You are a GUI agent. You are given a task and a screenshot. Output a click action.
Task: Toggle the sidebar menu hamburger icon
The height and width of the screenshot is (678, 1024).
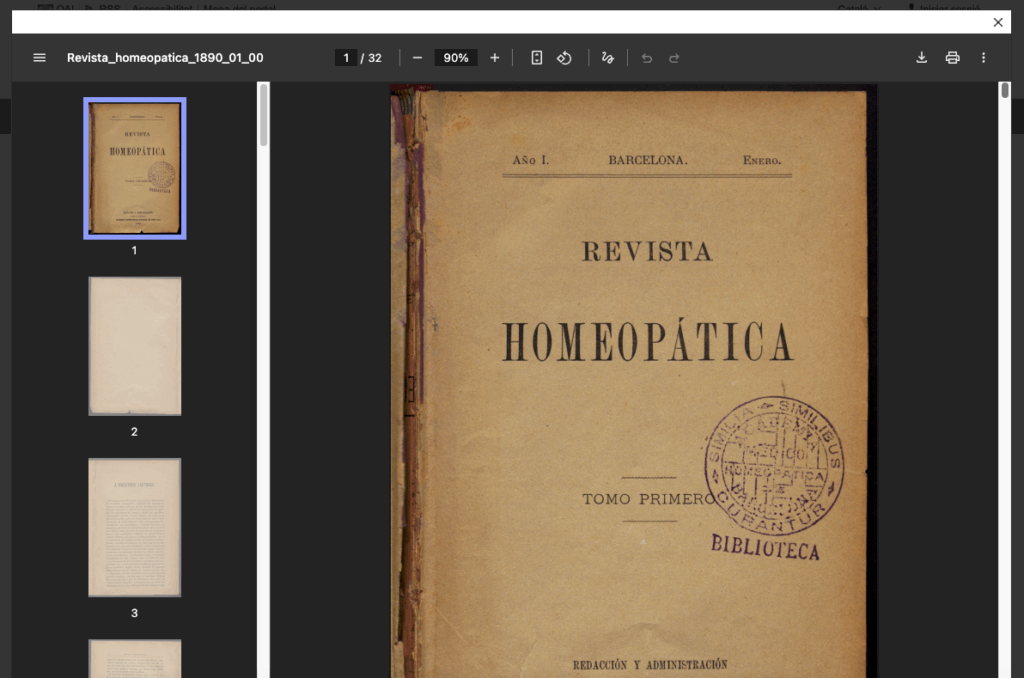tap(40, 58)
